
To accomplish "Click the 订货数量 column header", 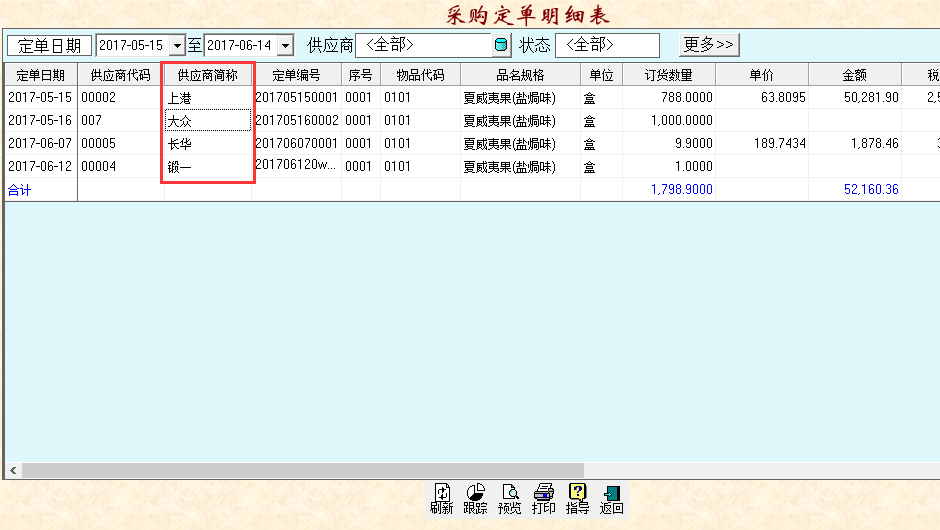I will coord(668,75).
